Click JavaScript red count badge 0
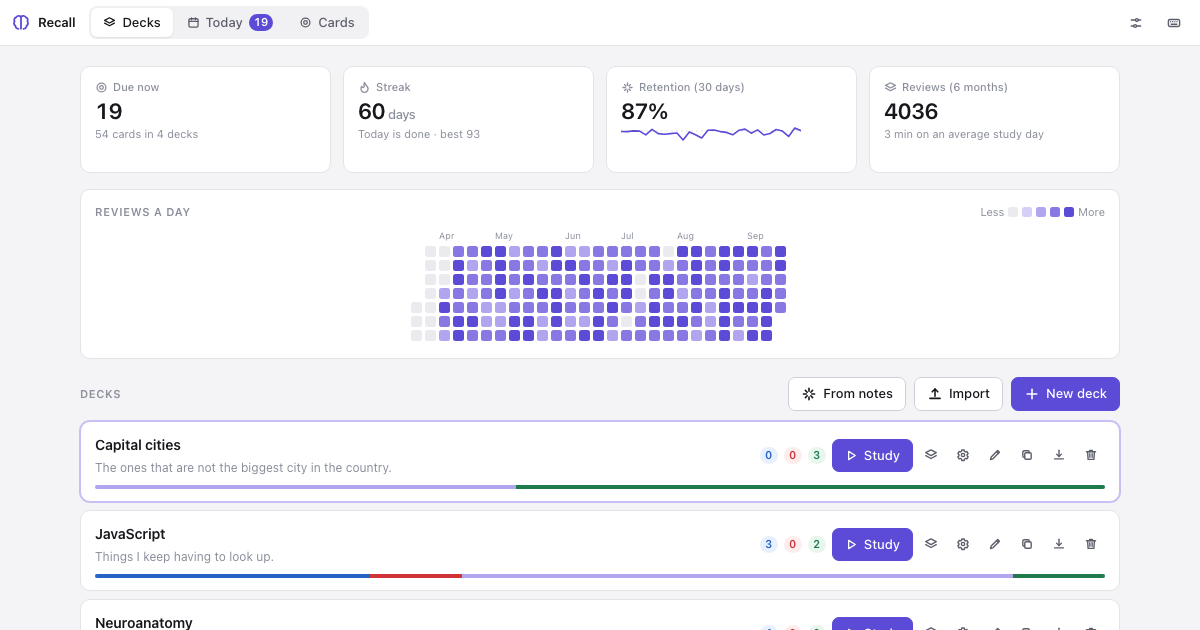This screenshot has height=630, width=1200. 793,544
